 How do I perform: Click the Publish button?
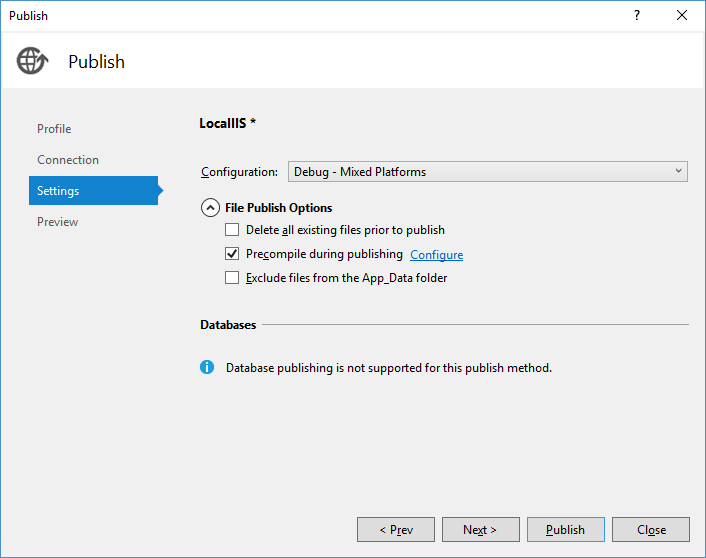pyautogui.click(x=566, y=530)
